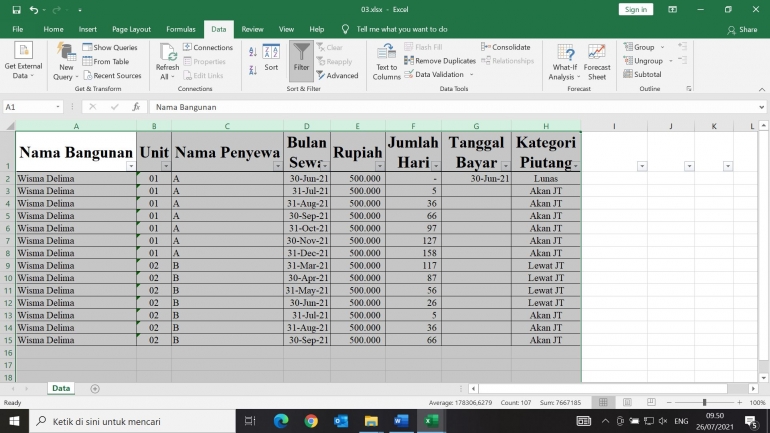Insert a Subtotal
The width and height of the screenshot is (770, 433).
pos(642,75)
